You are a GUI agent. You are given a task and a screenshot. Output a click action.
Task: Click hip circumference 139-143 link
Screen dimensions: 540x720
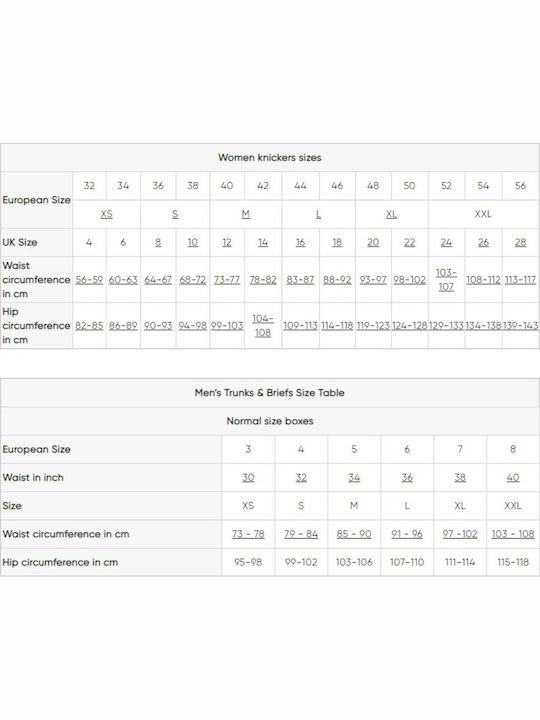520,326
